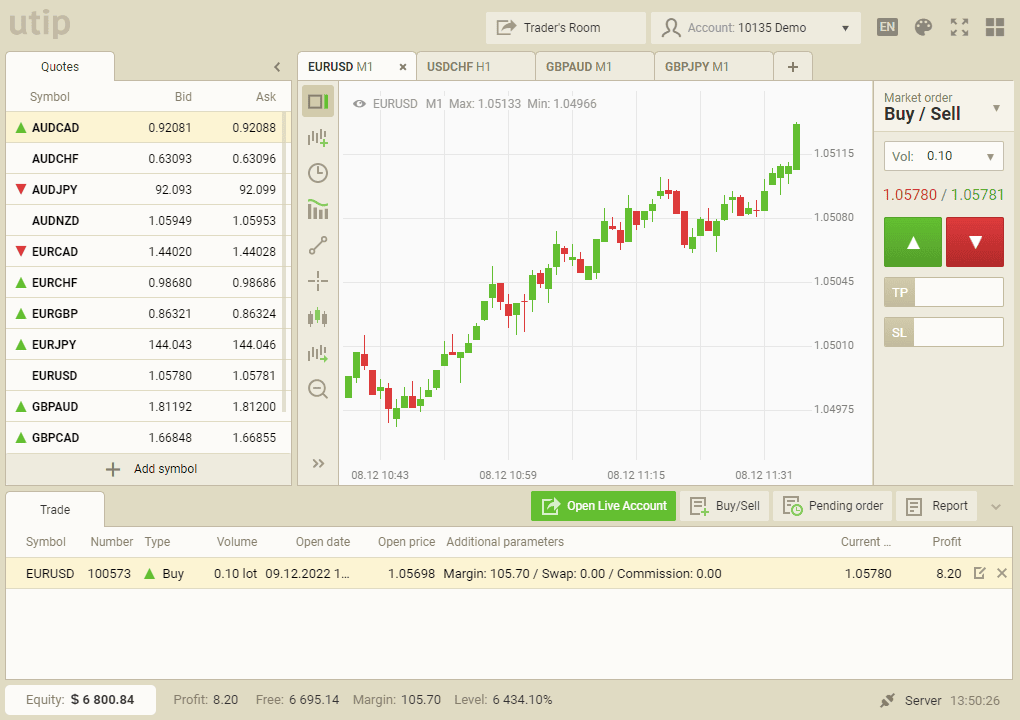The image size is (1020, 720).
Task: Click the Pending order button
Action: [x=833, y=506]
